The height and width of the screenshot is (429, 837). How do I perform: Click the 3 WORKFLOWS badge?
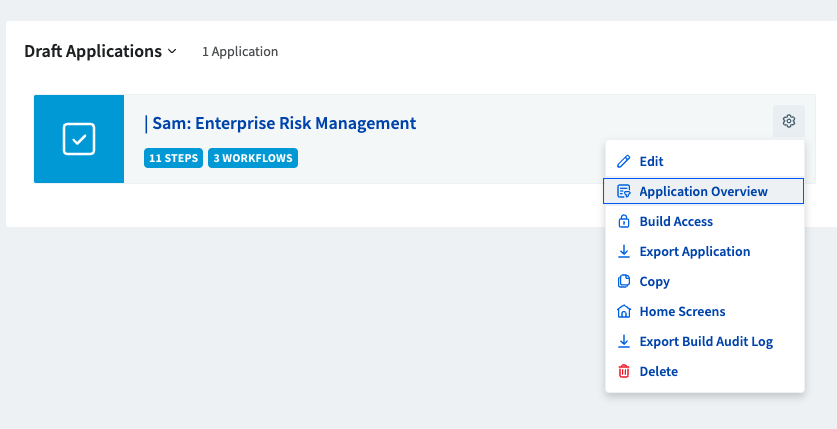253,158
